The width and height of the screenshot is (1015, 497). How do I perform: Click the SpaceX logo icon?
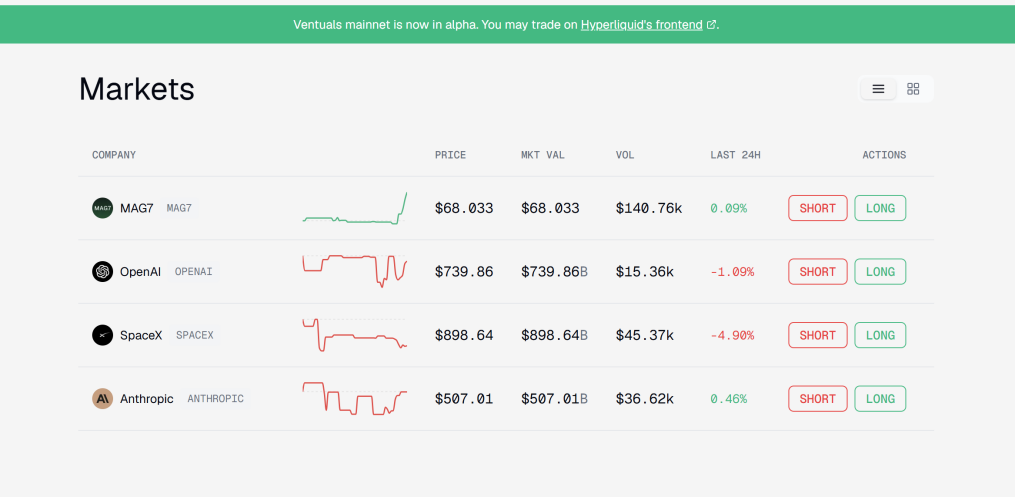point(102,335)
